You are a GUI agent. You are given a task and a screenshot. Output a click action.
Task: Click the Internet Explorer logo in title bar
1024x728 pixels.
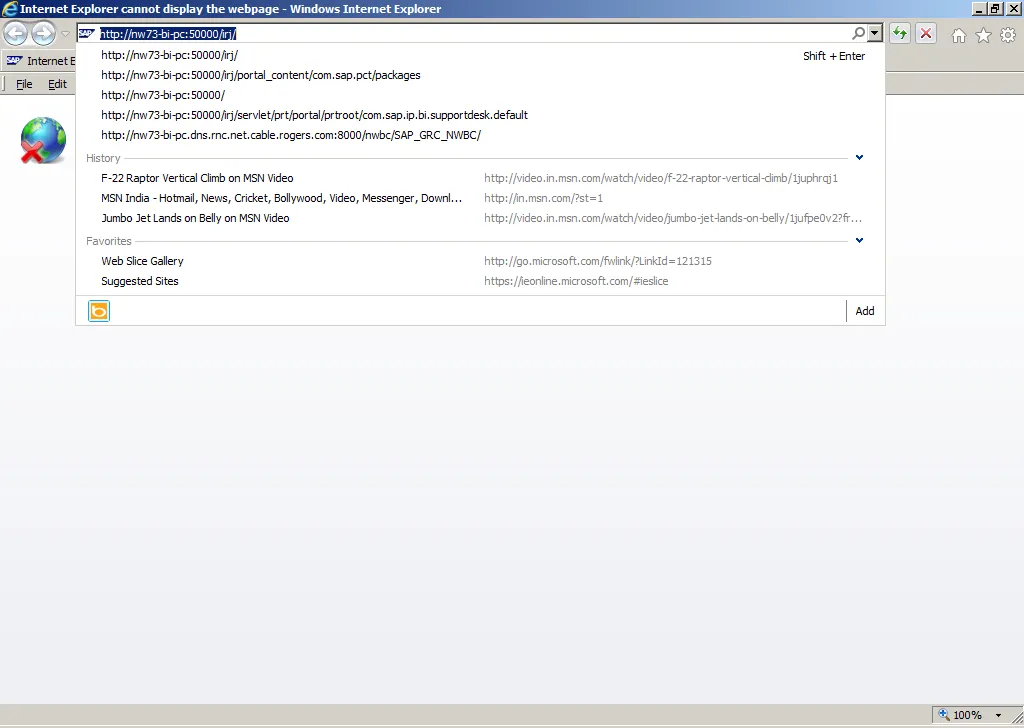[10, 8]
